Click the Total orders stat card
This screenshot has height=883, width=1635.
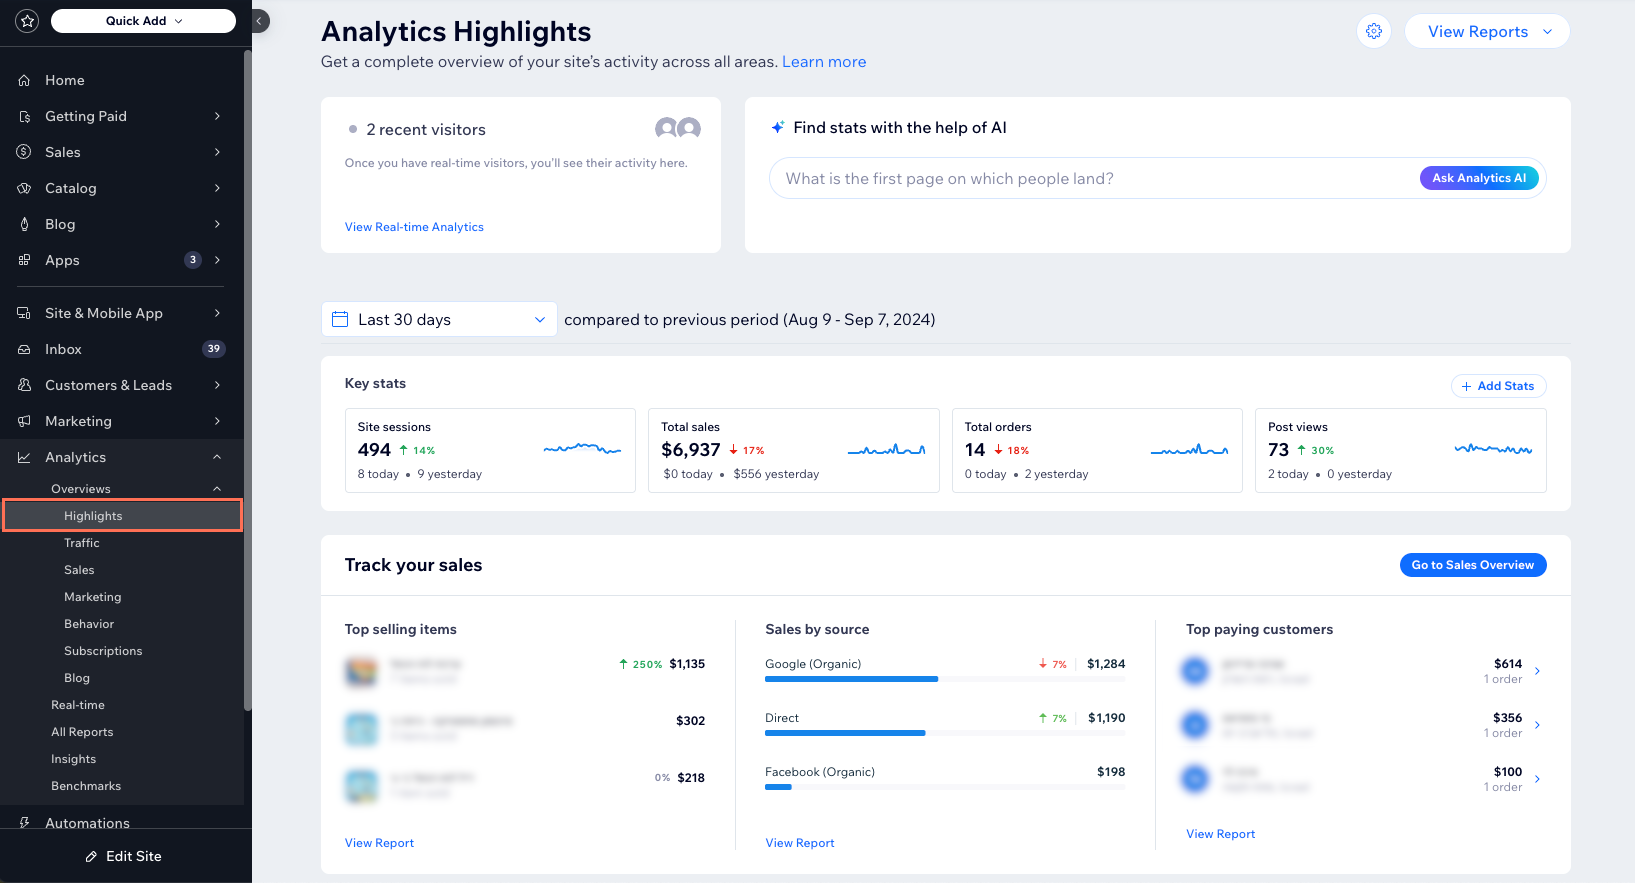(x=1097, y=450)
